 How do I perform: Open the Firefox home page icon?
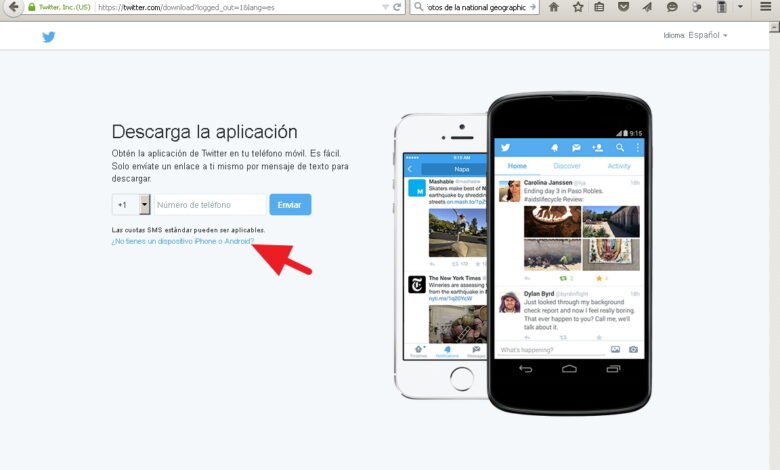click(x=553, y=7)
